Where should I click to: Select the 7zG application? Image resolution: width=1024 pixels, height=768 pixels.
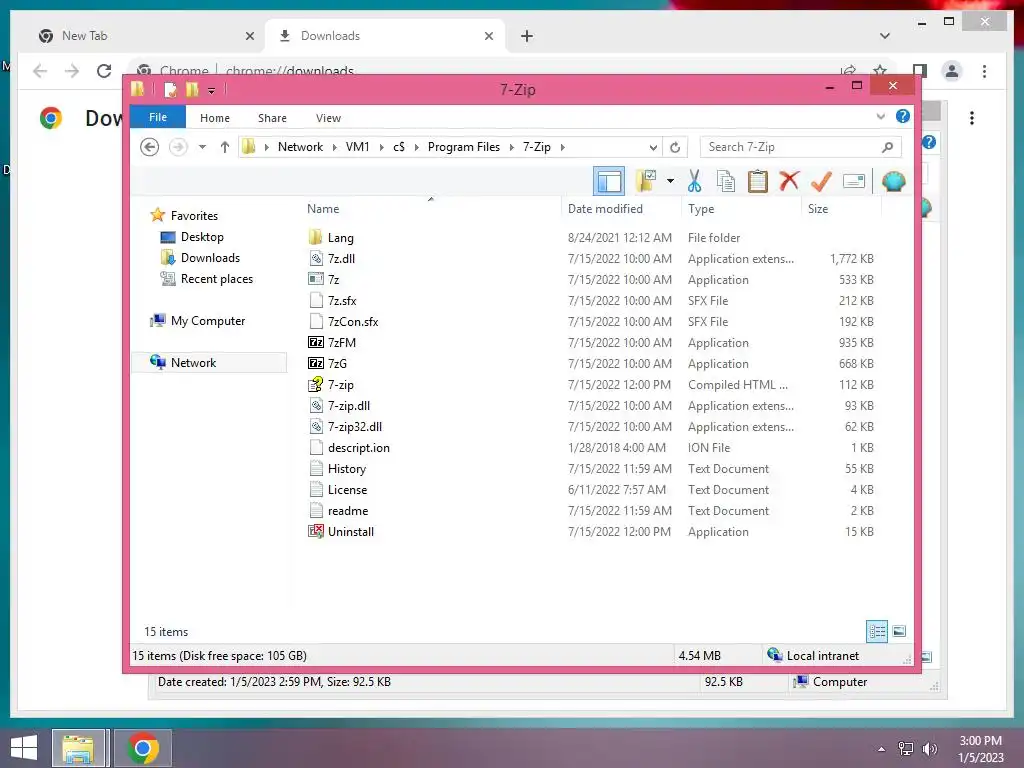(337, 364)
